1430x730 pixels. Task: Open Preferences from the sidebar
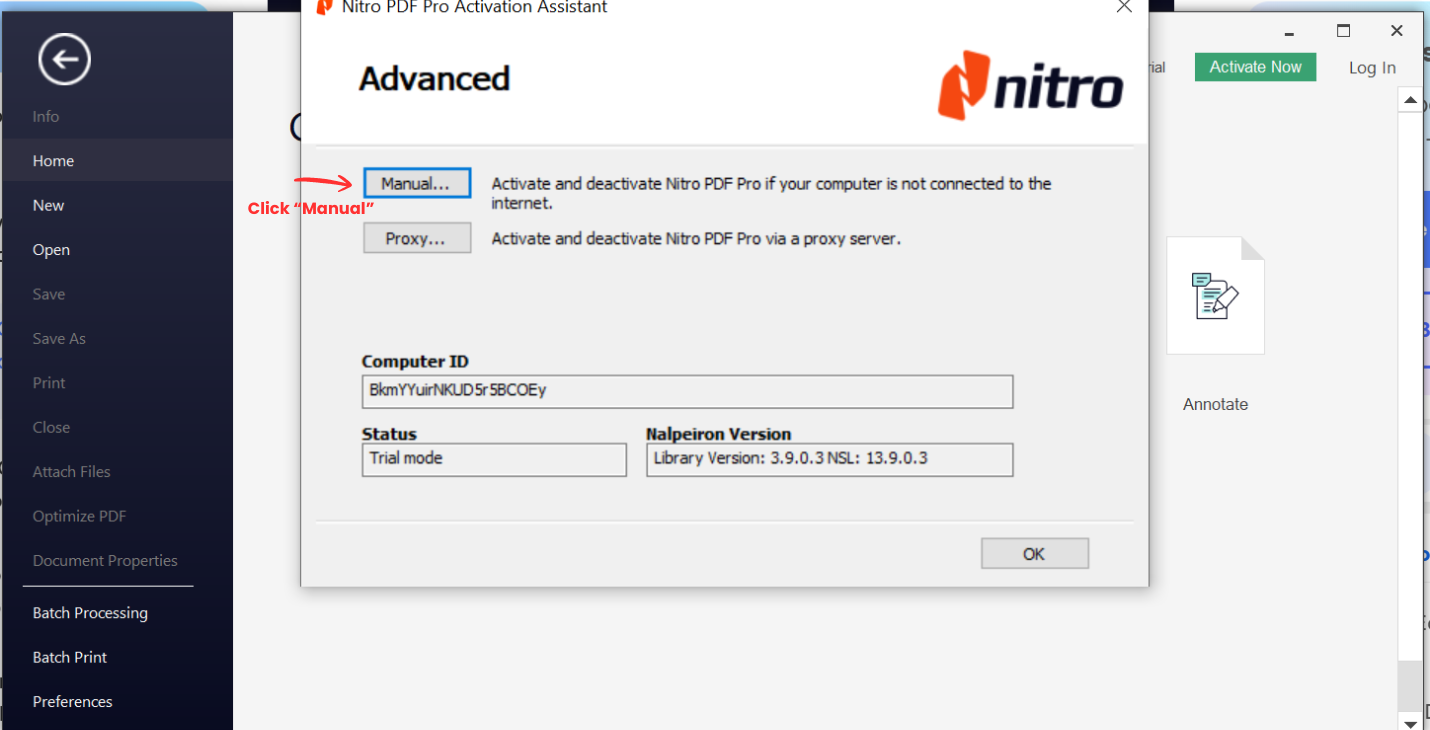pyautogui.click(x=72, y=702)
